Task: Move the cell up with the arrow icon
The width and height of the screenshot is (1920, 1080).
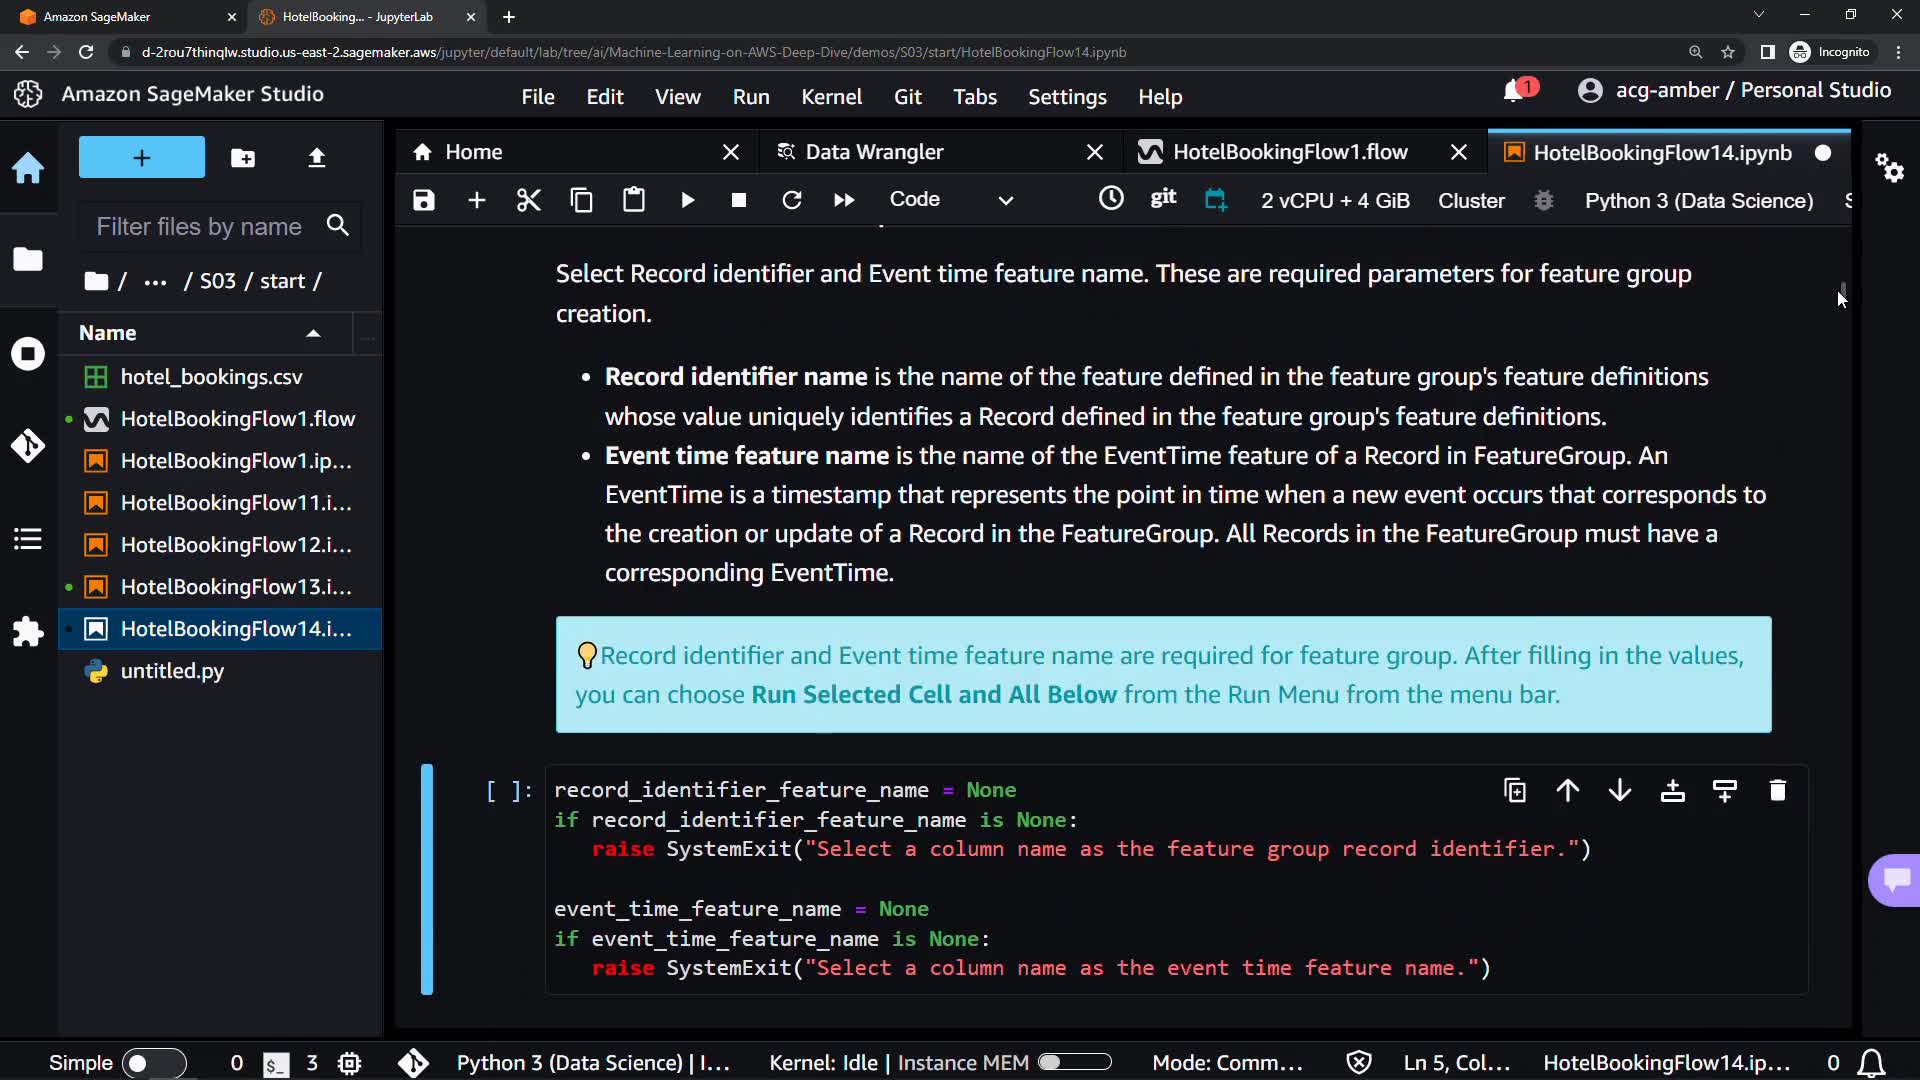Action: (x=1567, y=791)
